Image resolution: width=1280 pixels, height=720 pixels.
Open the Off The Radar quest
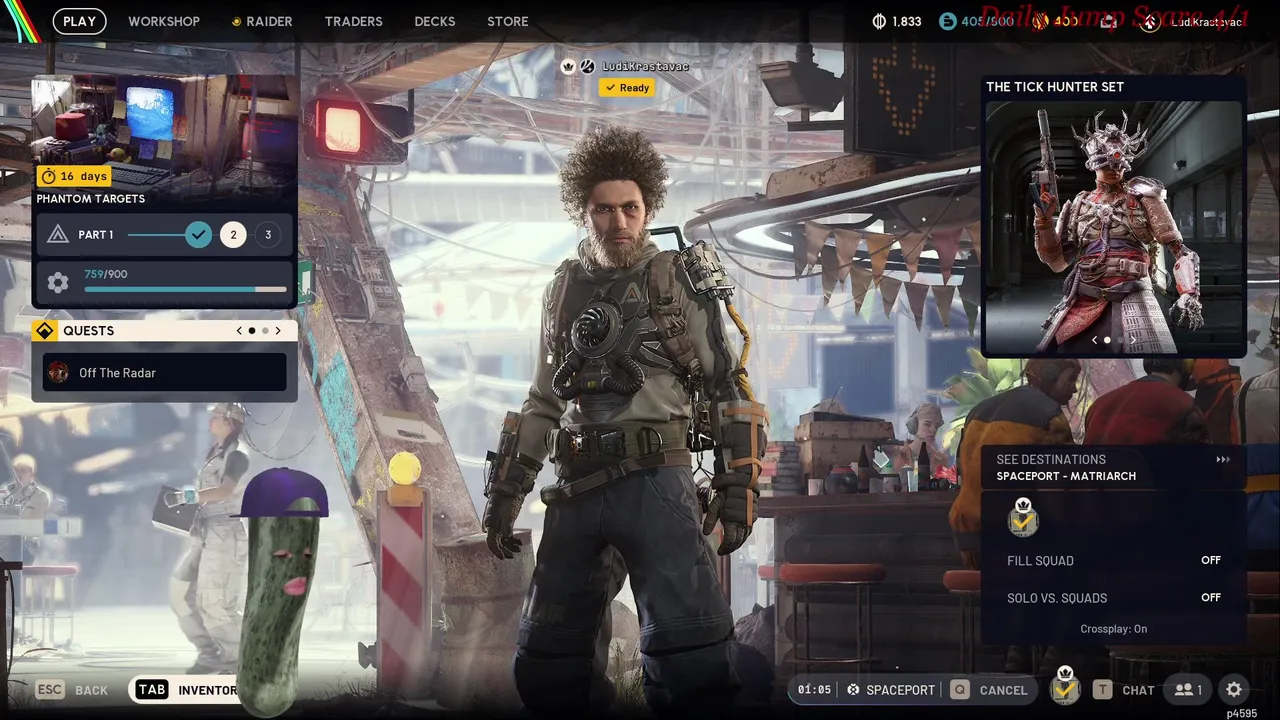165,373
